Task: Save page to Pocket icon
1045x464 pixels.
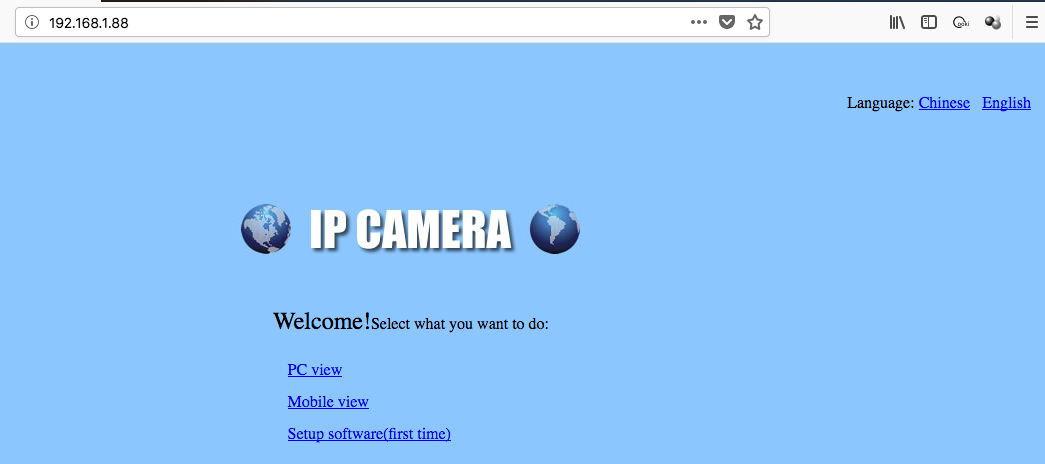Action: [726, 23]
